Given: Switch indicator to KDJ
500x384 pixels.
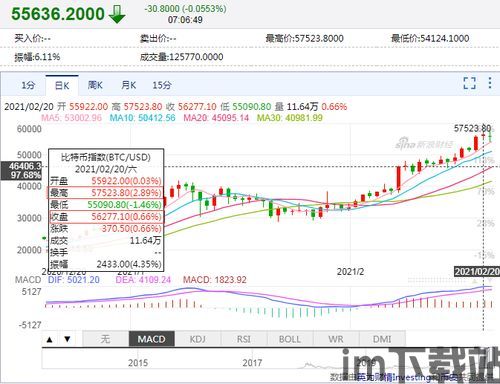Looking at the screenshot, I should pyautogui.click(x=198, y=339).
